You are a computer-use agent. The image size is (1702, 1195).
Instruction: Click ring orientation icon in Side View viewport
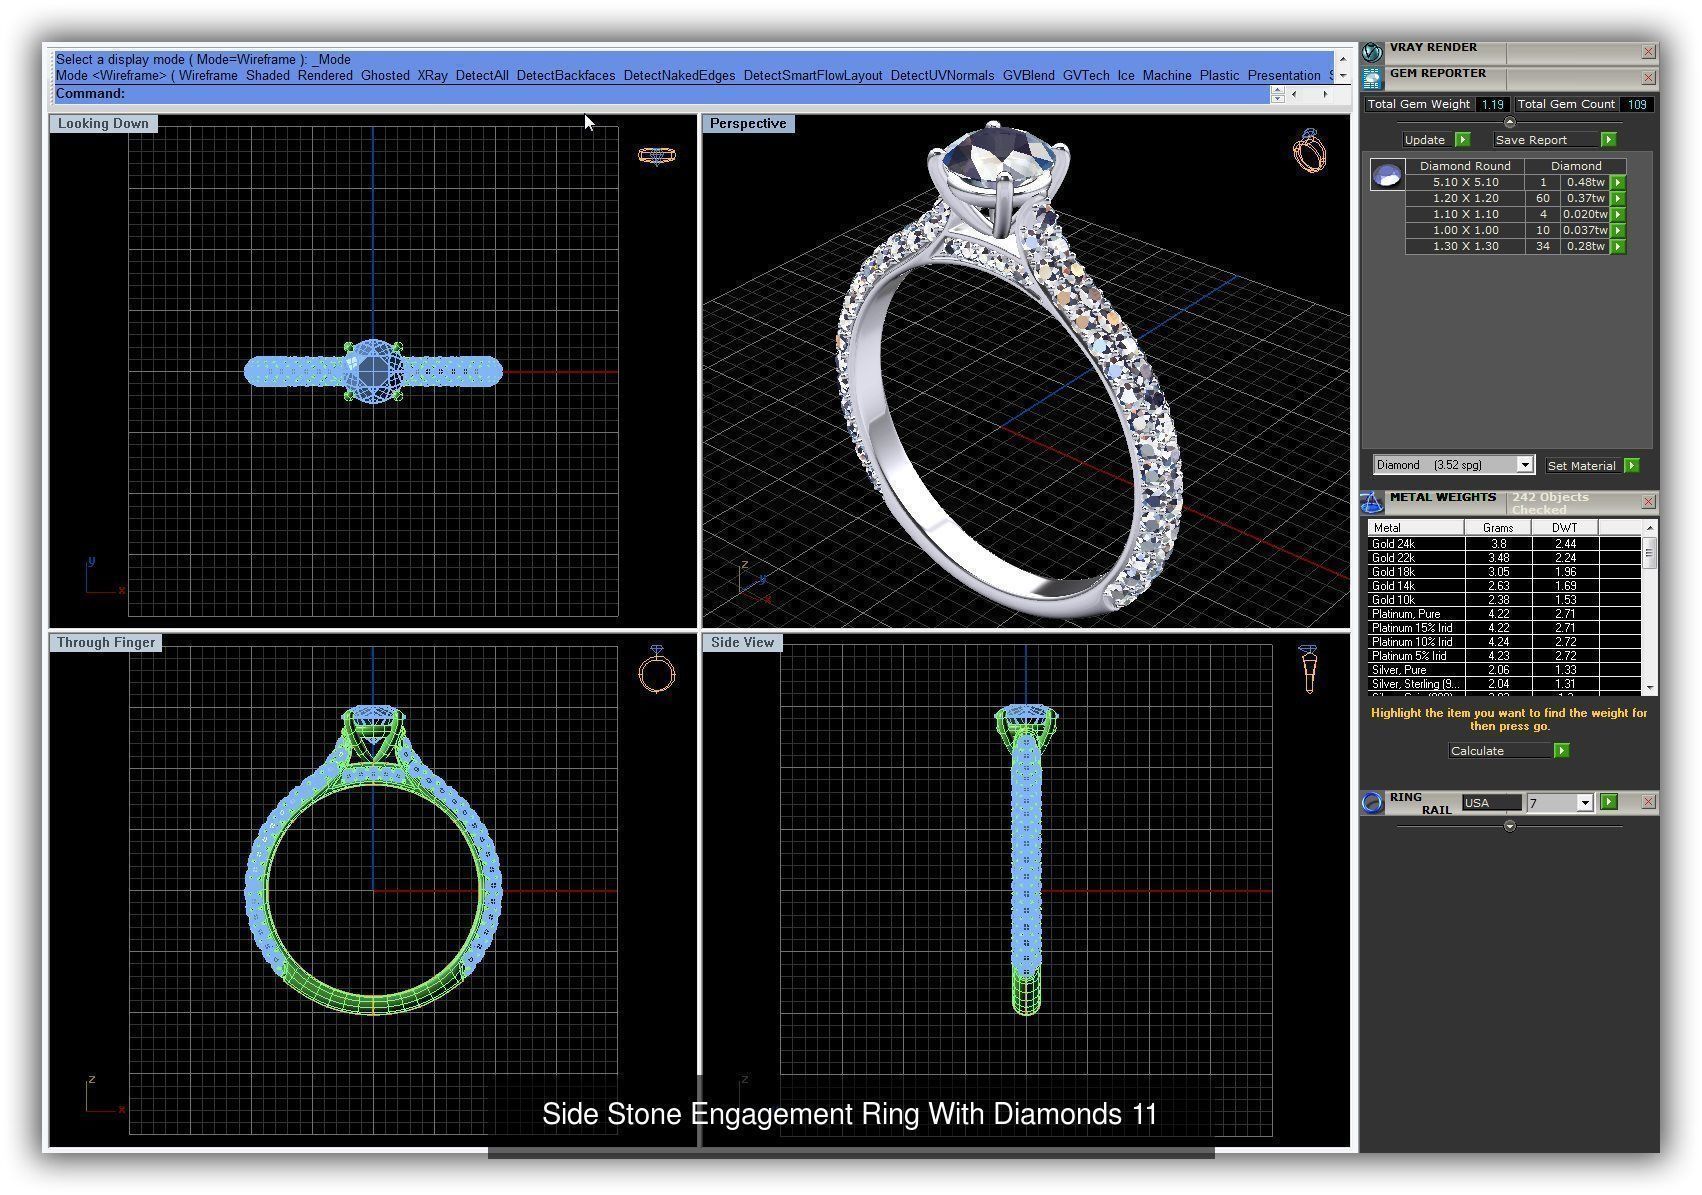(1308, 669)
